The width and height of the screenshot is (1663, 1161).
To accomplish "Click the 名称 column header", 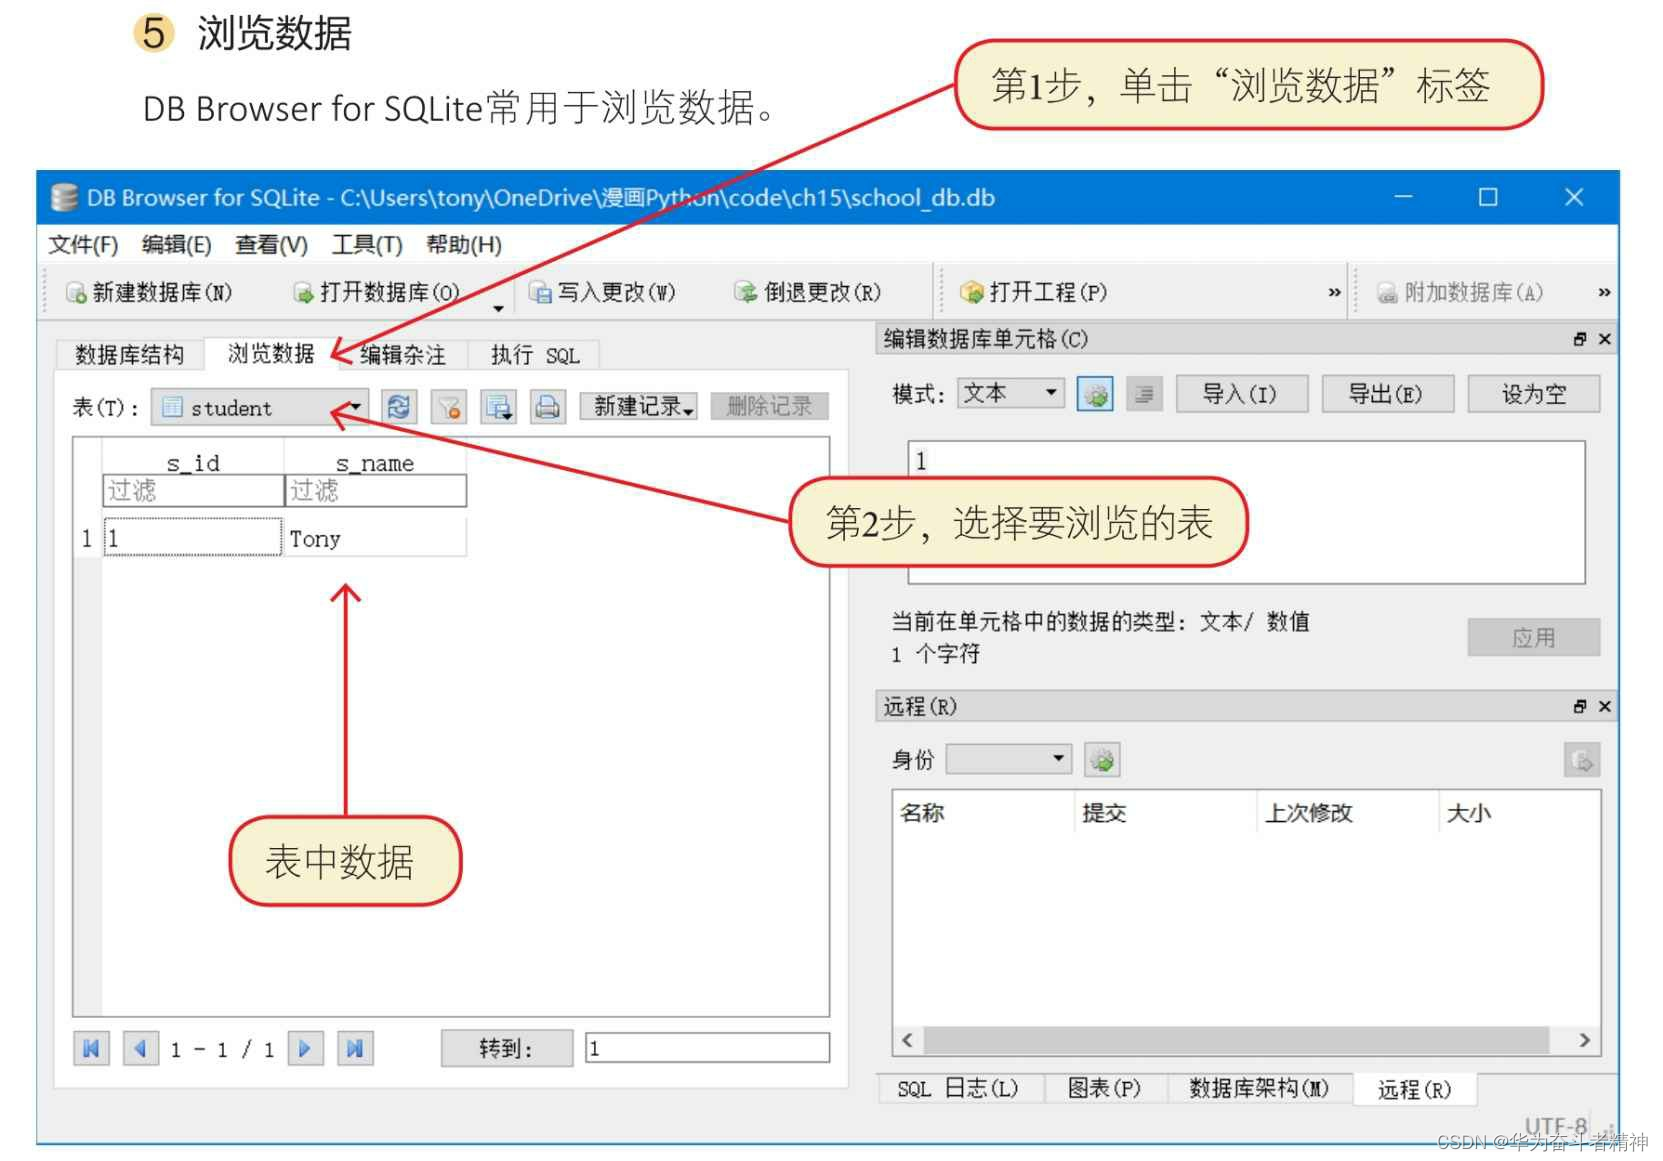I will (983, 812).
